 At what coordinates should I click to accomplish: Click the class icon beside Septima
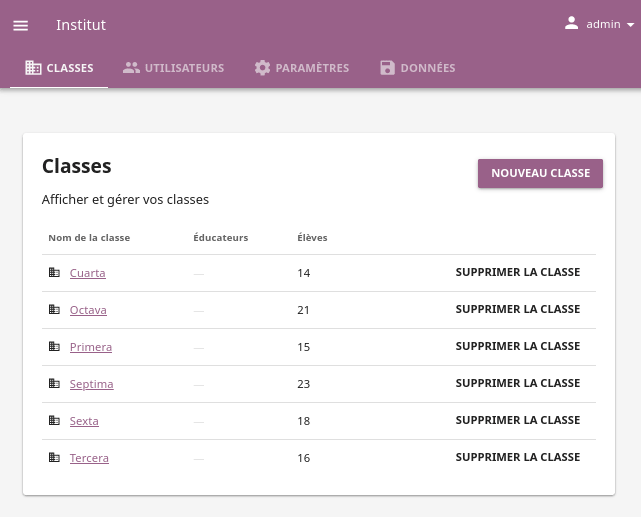coord(54,383)
